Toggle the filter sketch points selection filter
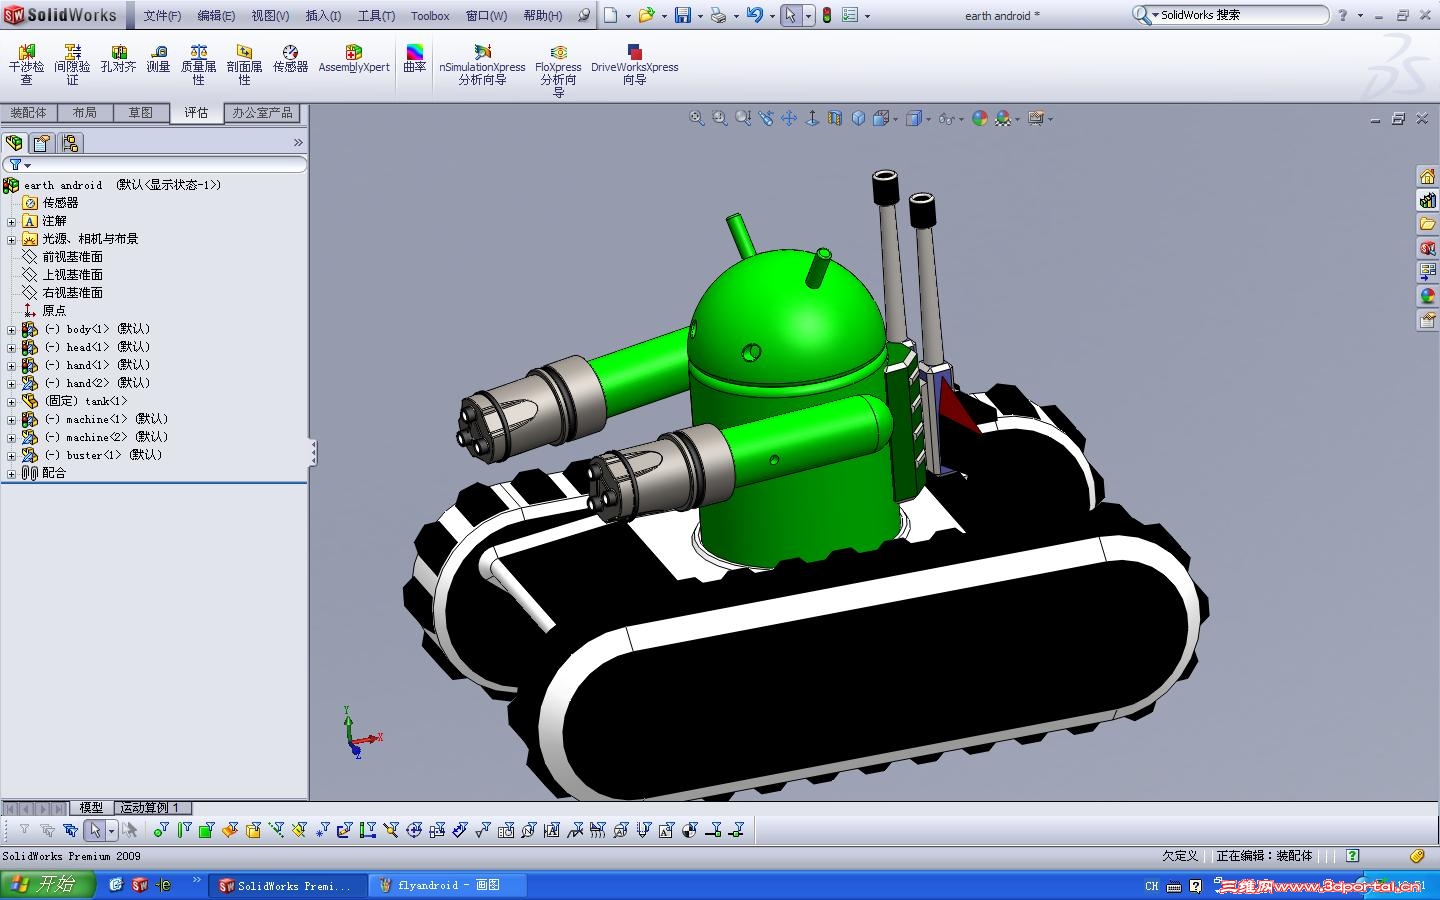 (322, 830)
